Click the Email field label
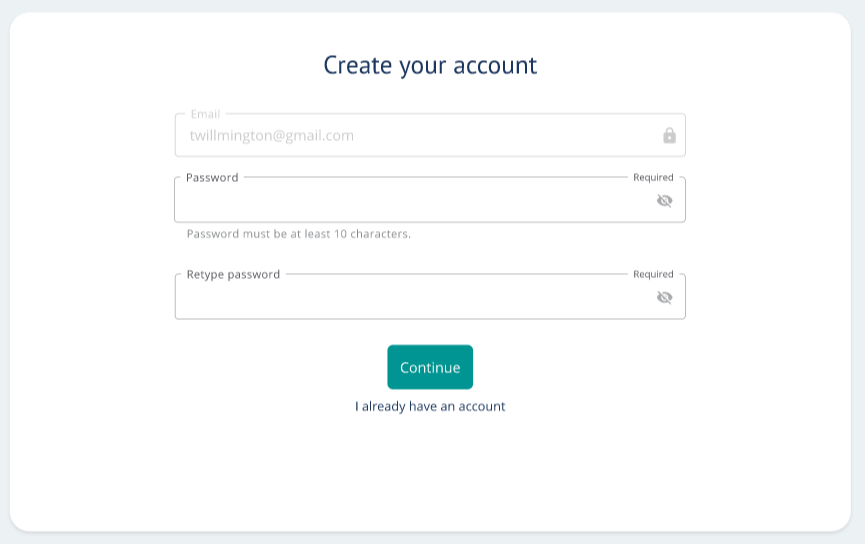The height and width of the screenshot is (544, 865). pos(205,114)
